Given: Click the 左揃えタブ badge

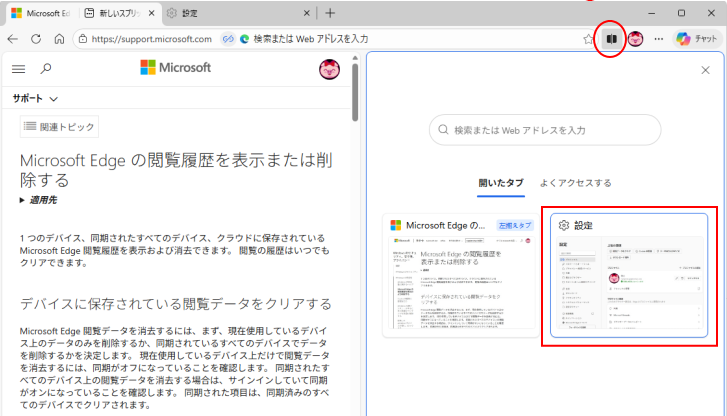Looking at the screenshot, I should pyautogui.click(x=515, y=225).
